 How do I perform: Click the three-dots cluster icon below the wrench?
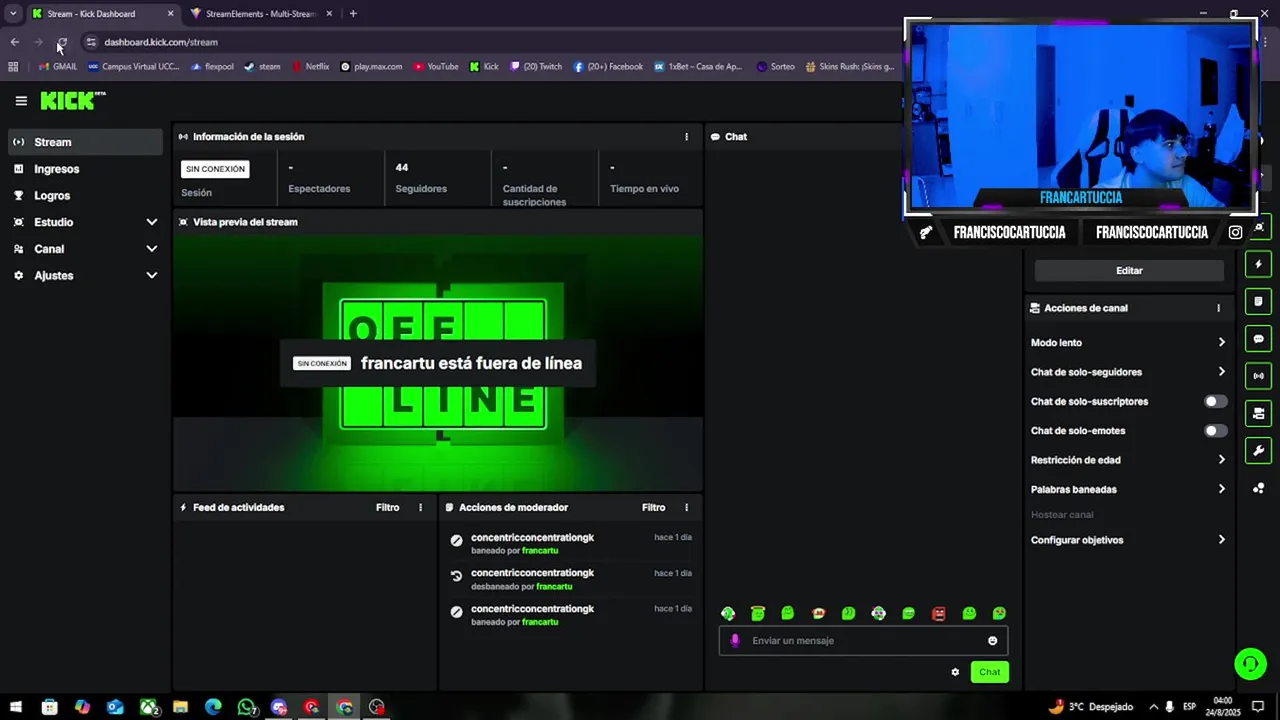tap(1259, 488)
